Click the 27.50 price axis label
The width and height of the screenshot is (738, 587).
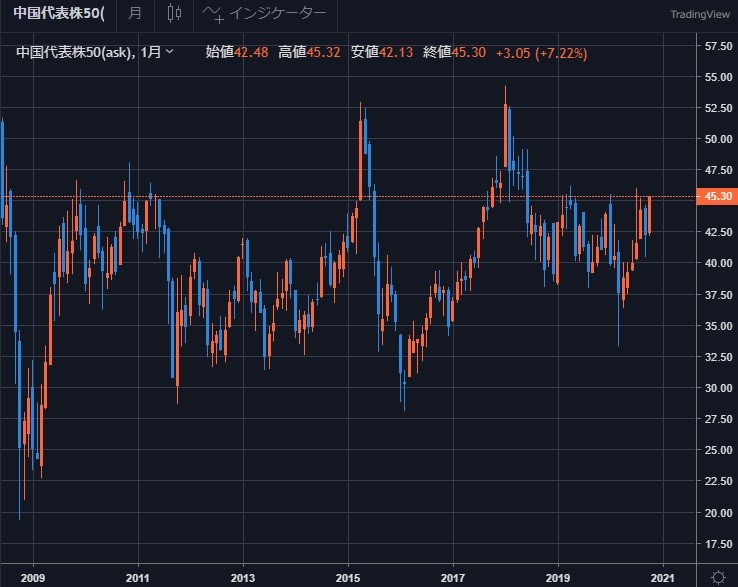pyautogui.click(x=718, y=419)
